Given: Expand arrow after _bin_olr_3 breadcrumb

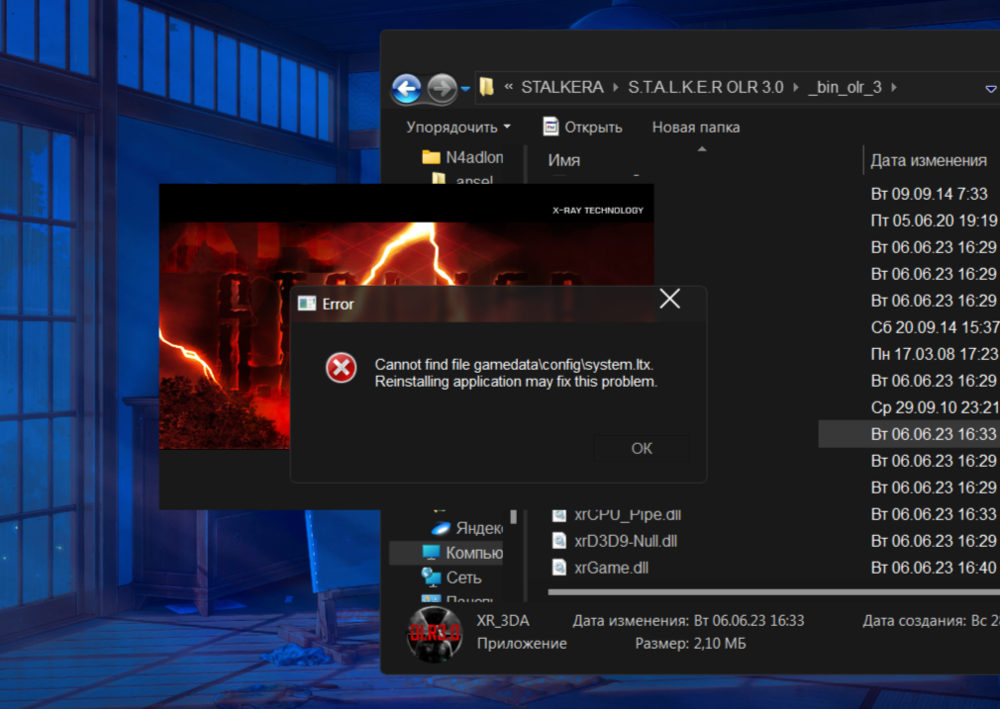Looking at the screenshot, I should (x=893, y=87).
